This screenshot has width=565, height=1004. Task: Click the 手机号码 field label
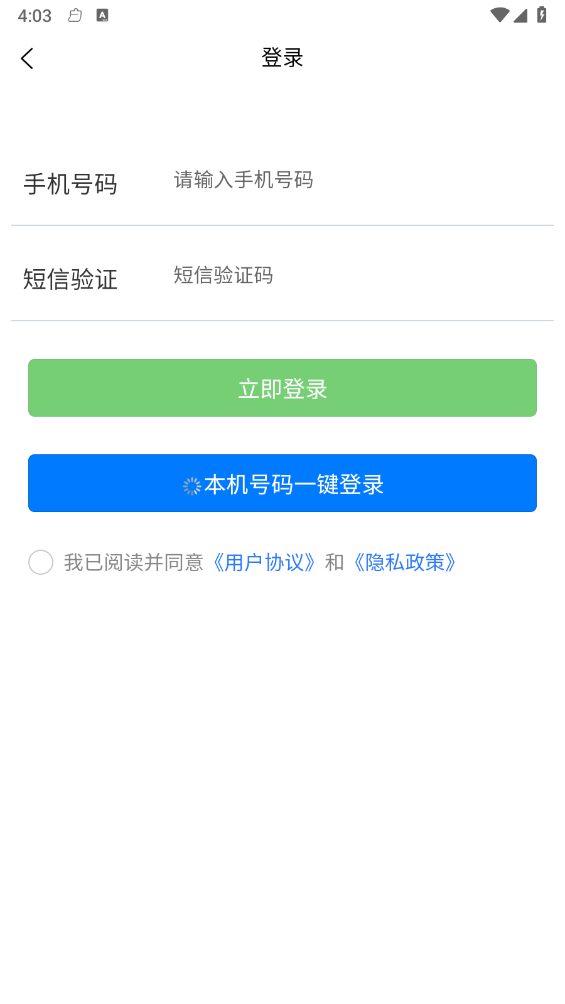70,184
